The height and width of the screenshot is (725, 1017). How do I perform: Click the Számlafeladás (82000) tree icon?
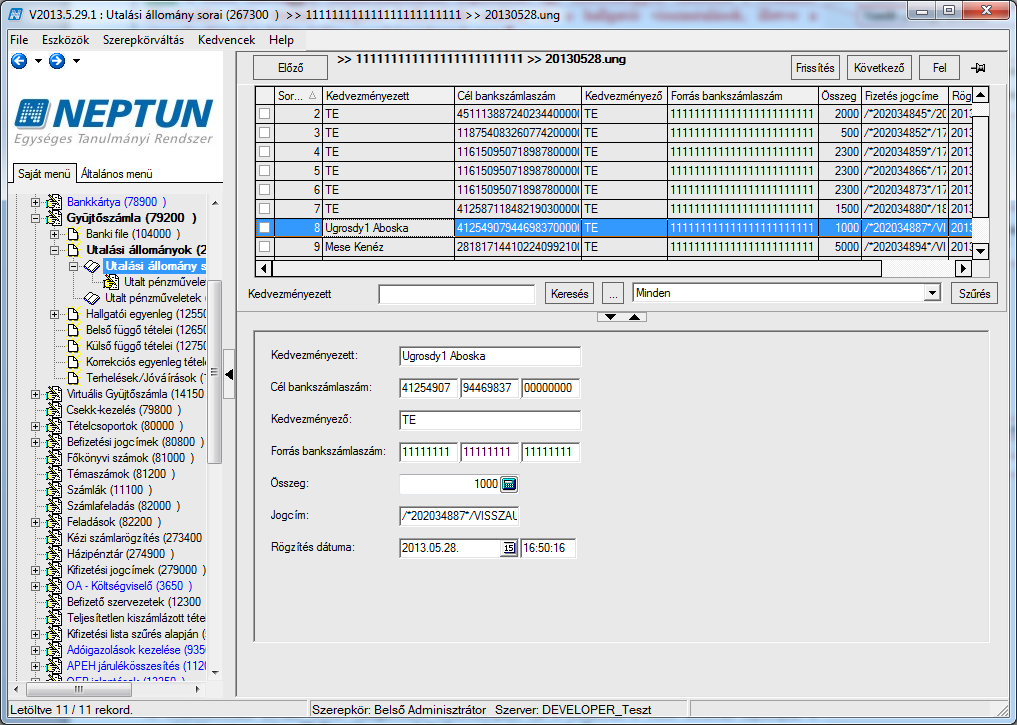coord(54,506)
